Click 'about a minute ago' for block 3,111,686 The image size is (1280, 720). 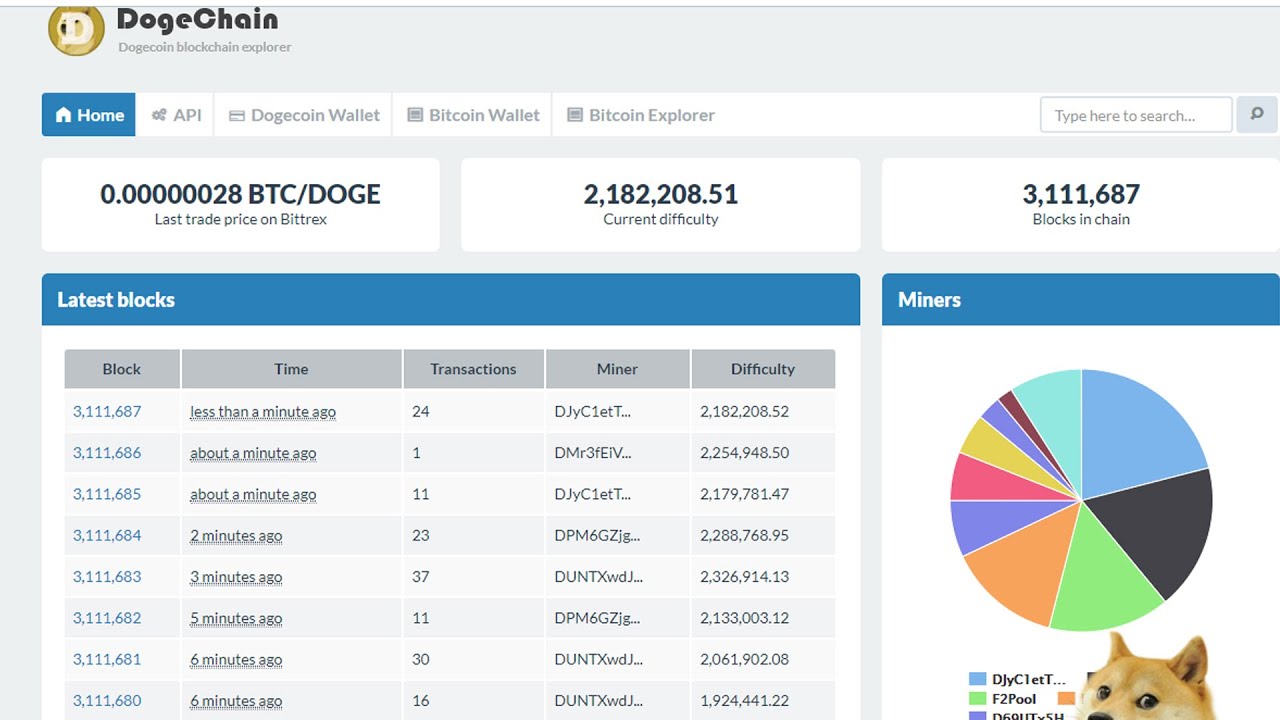tap(253, 452)
